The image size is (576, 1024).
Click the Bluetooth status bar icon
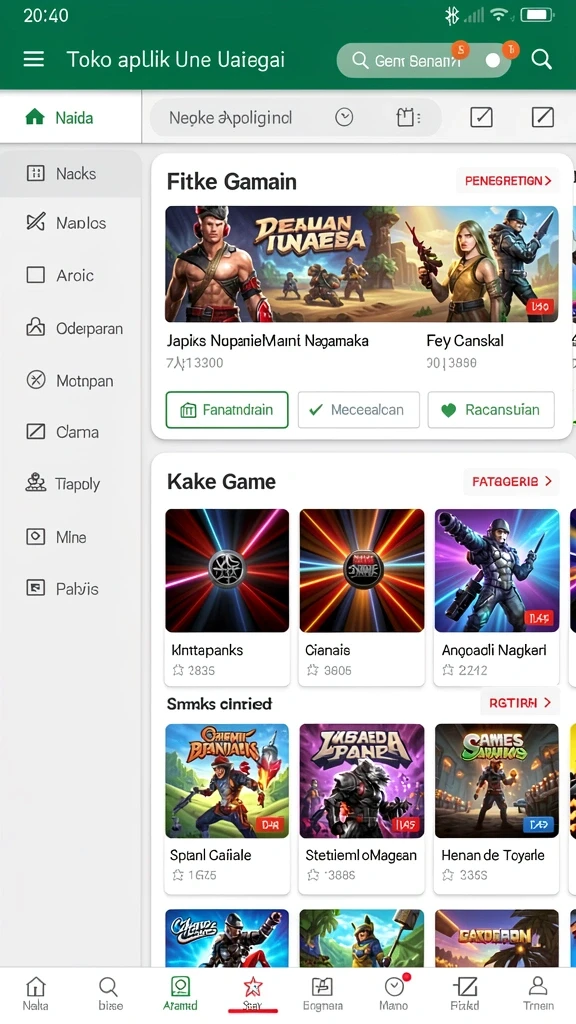(451, 16)
